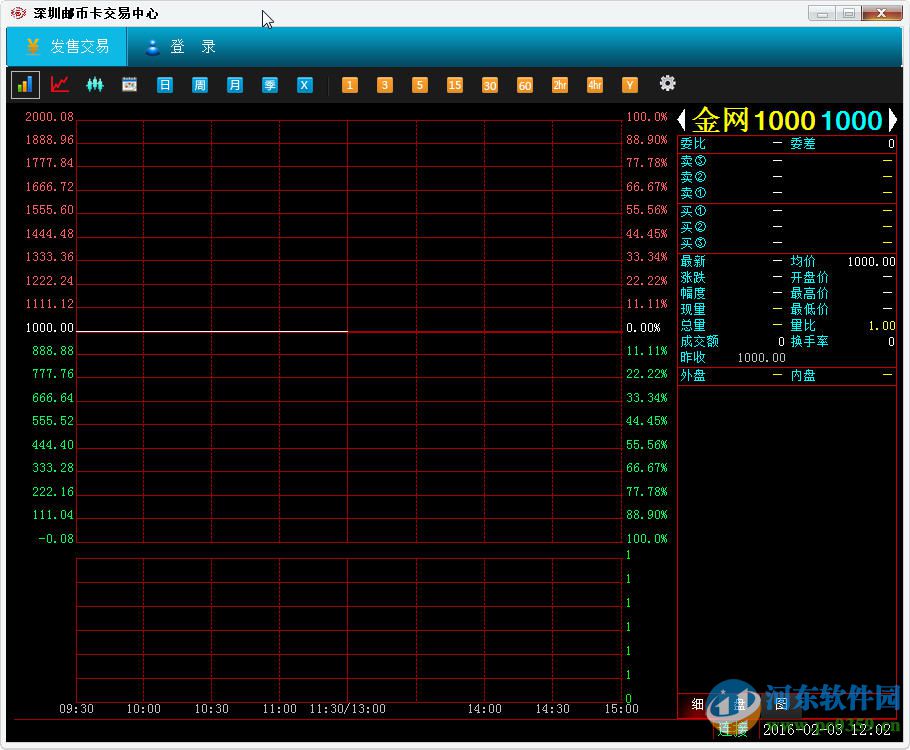Click the 委比 label
Screen dimensions: 910x750
692,143
